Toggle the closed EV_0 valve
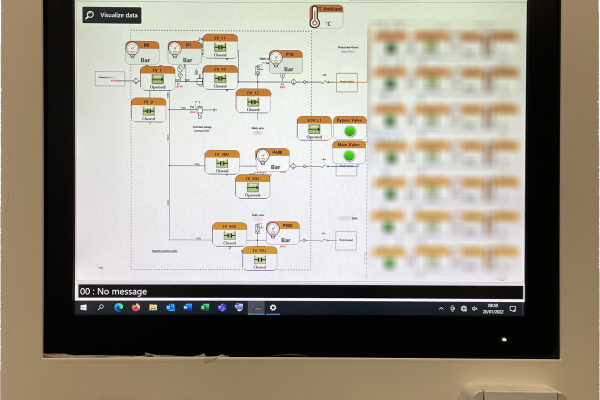Screen dimensions: 600x400 click(148, 111)
